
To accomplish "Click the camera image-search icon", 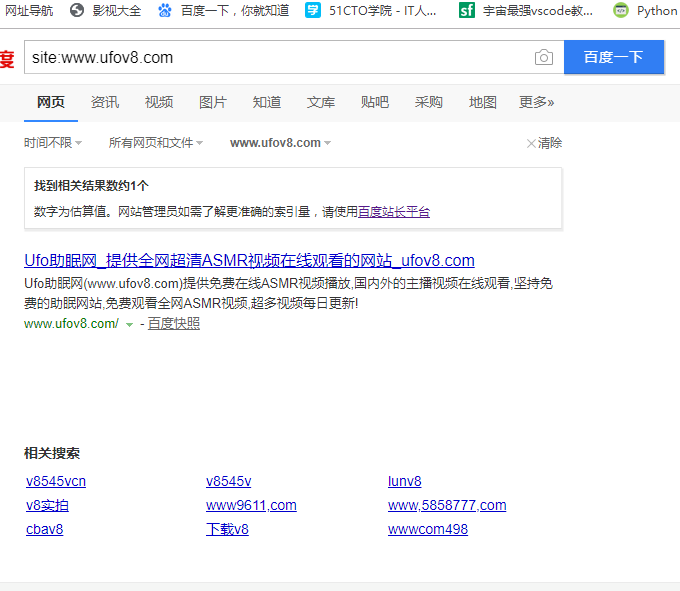I will [543, 57].
